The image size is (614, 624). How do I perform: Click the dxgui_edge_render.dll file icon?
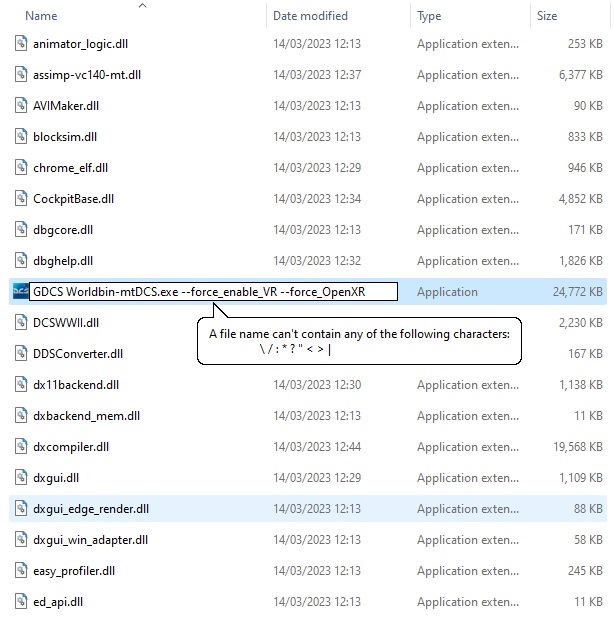[21, 509]
